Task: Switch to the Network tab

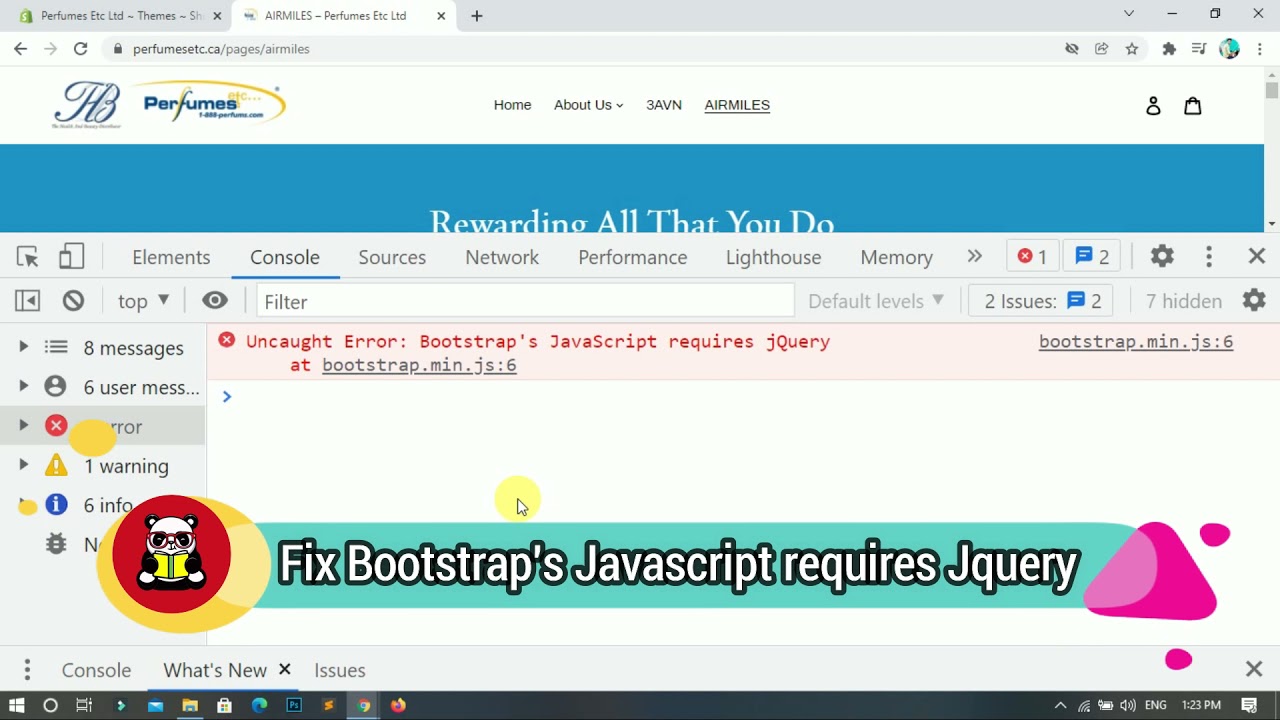Action: pos(502,257)
